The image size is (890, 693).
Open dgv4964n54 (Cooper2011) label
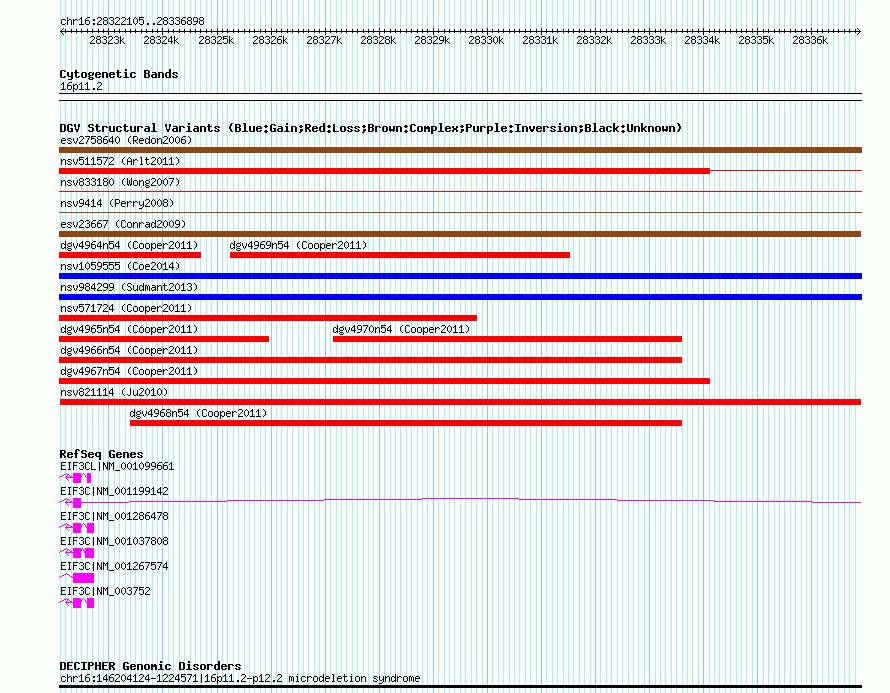[129, 245]
